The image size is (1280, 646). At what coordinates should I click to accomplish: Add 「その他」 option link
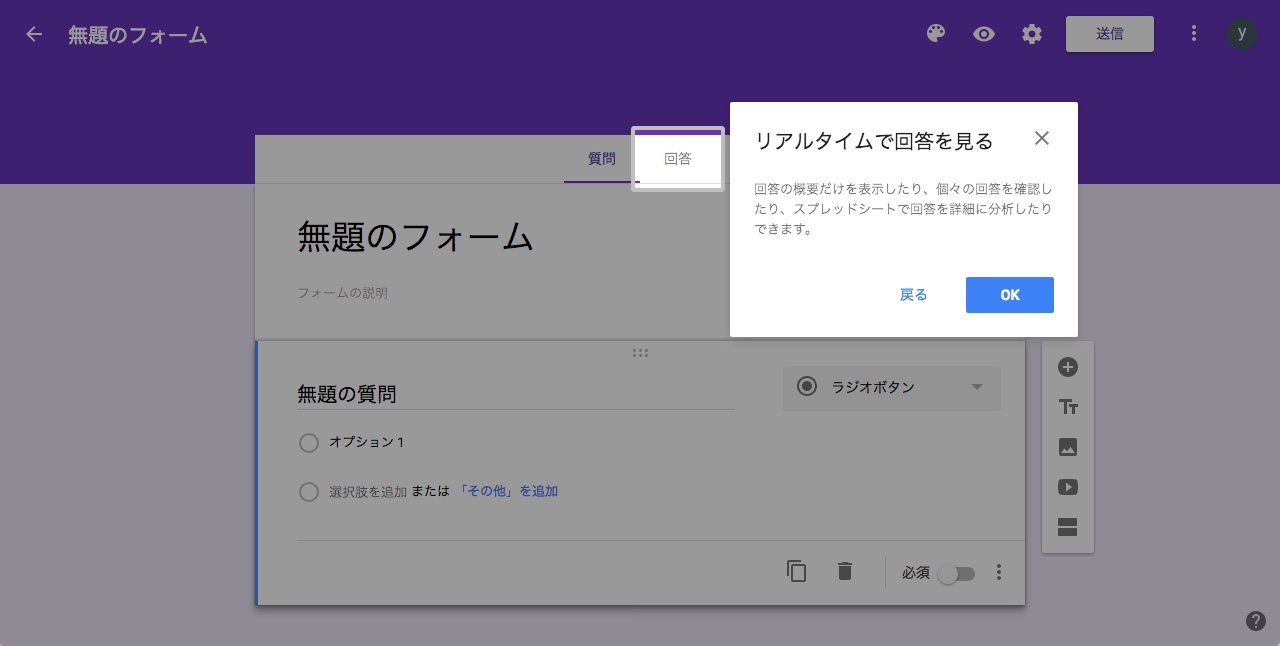pos(508,492)
